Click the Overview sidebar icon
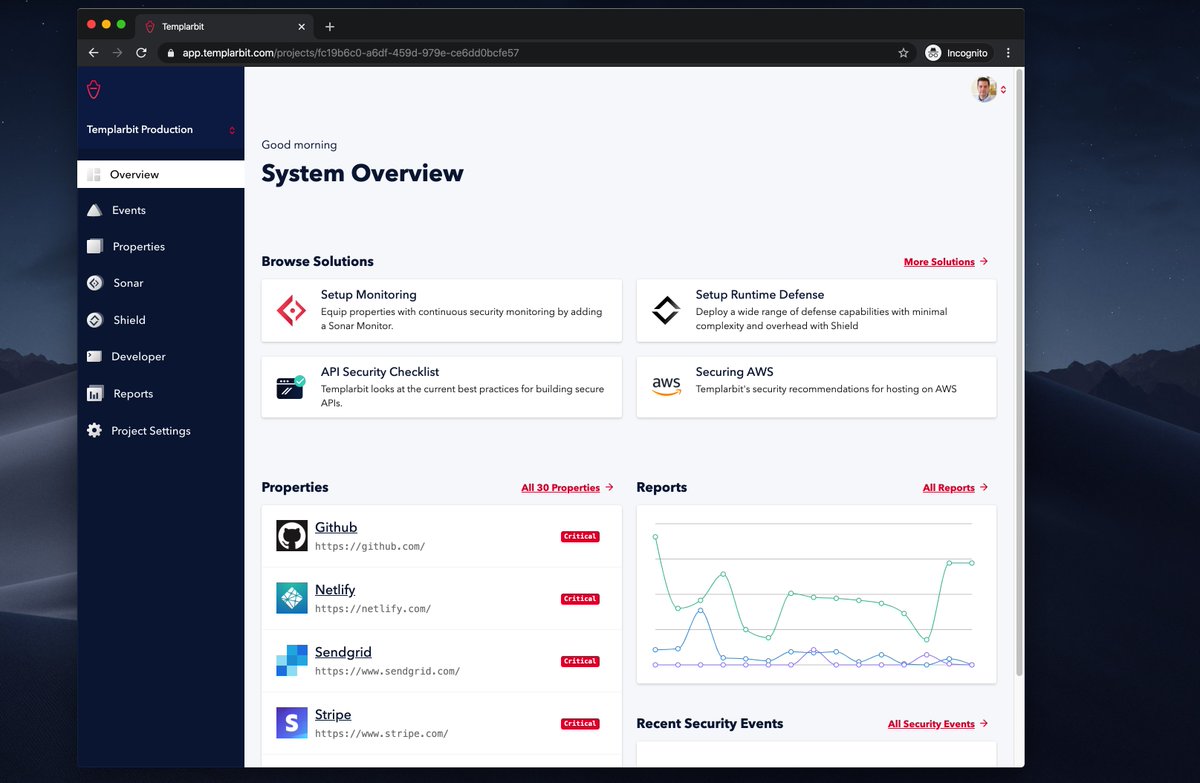Image resolution: width=1200 pixels, height=783 pixels. click(94, 174)
